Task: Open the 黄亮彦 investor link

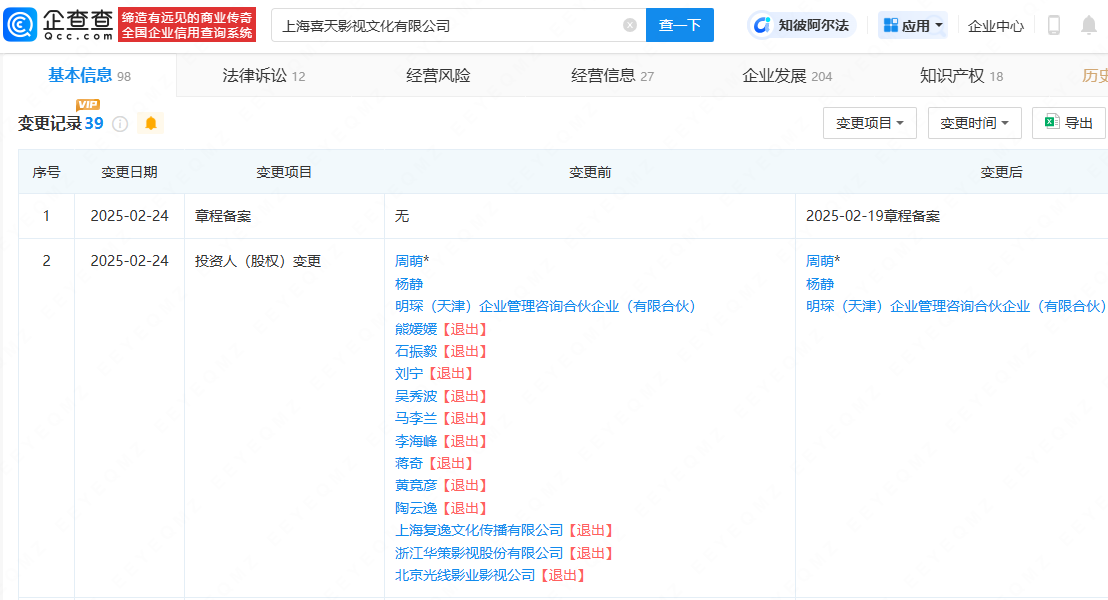Action: pos(416,486)
